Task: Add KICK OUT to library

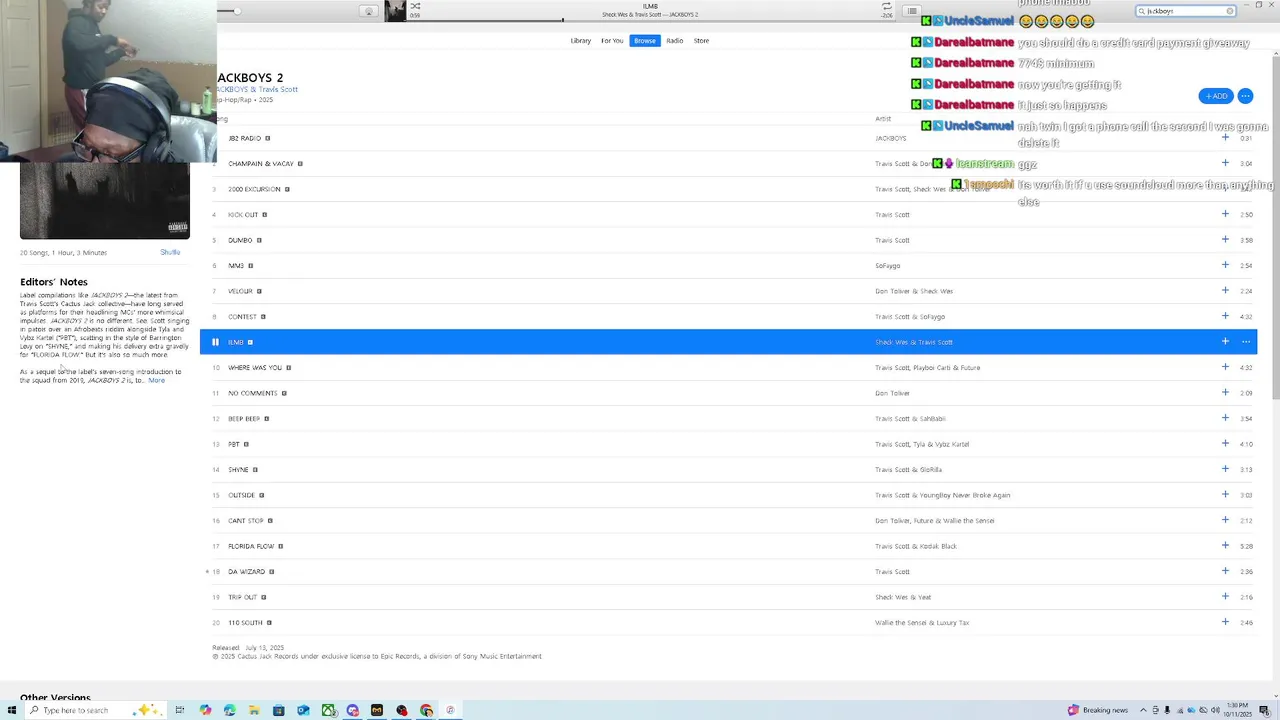Action: (x=1225, y=214)
